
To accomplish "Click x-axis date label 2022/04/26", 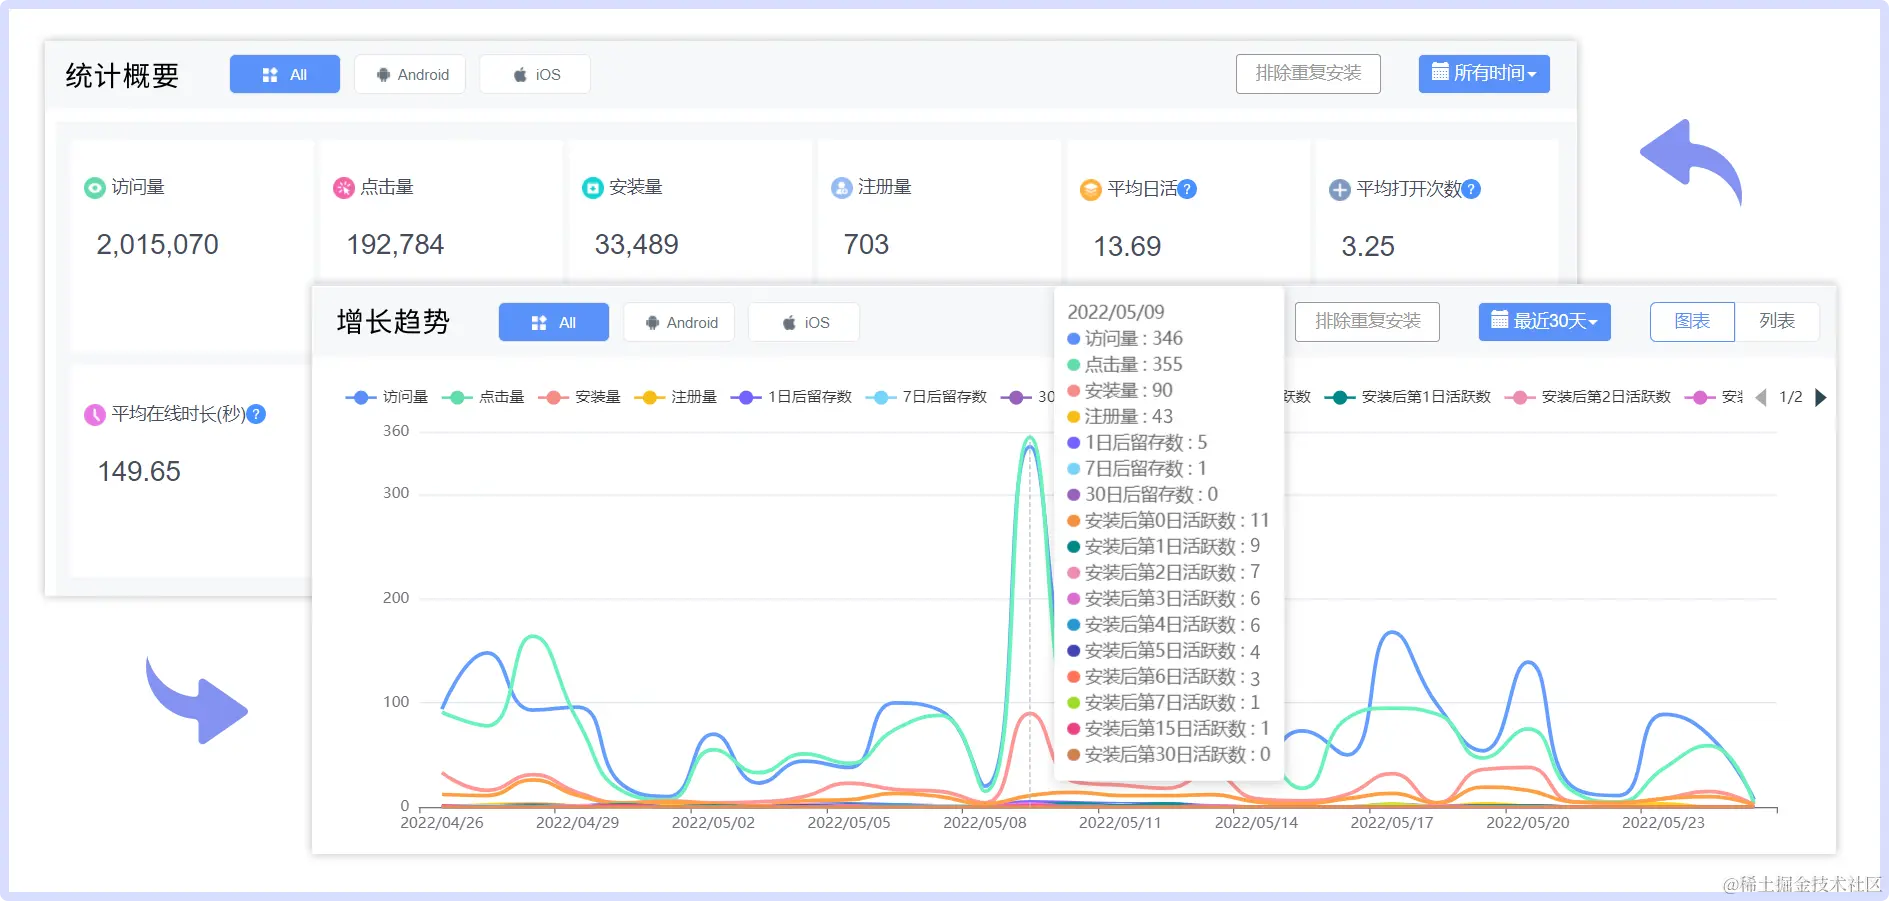I will (x=442, y=823).
